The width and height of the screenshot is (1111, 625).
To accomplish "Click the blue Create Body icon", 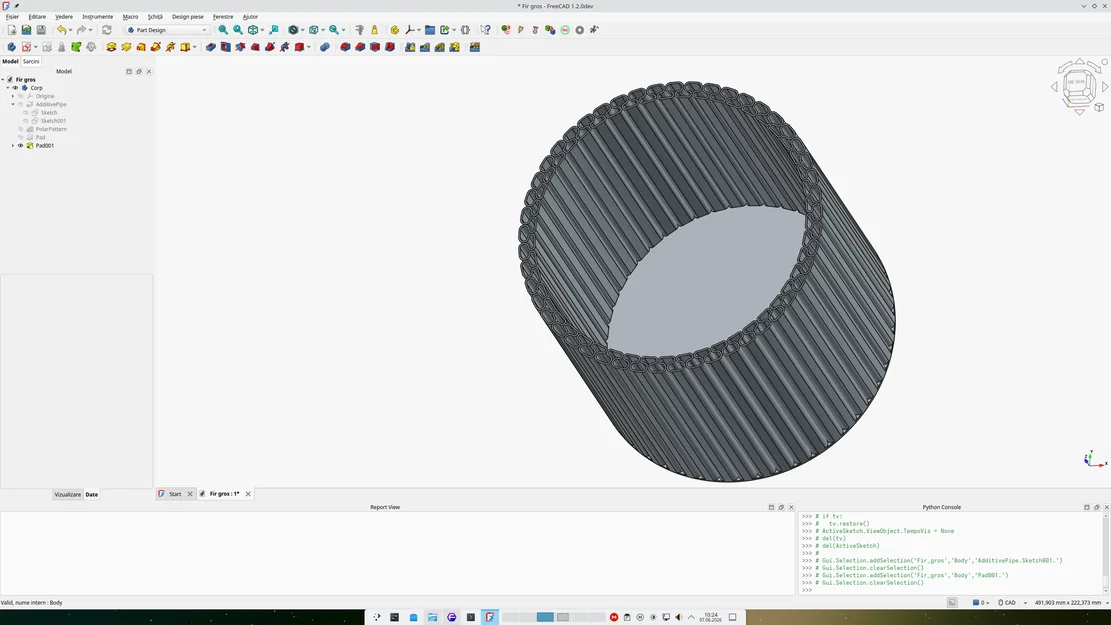I will pyautogui.click(x=11, y=47).
